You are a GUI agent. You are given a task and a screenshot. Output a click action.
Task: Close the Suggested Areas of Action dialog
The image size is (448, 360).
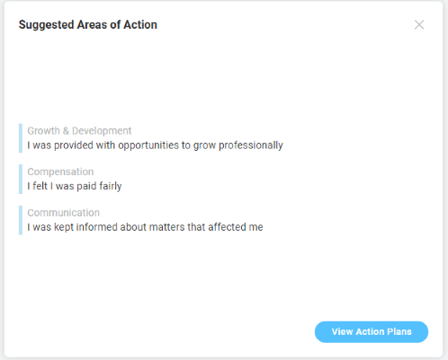click(419, 25)
